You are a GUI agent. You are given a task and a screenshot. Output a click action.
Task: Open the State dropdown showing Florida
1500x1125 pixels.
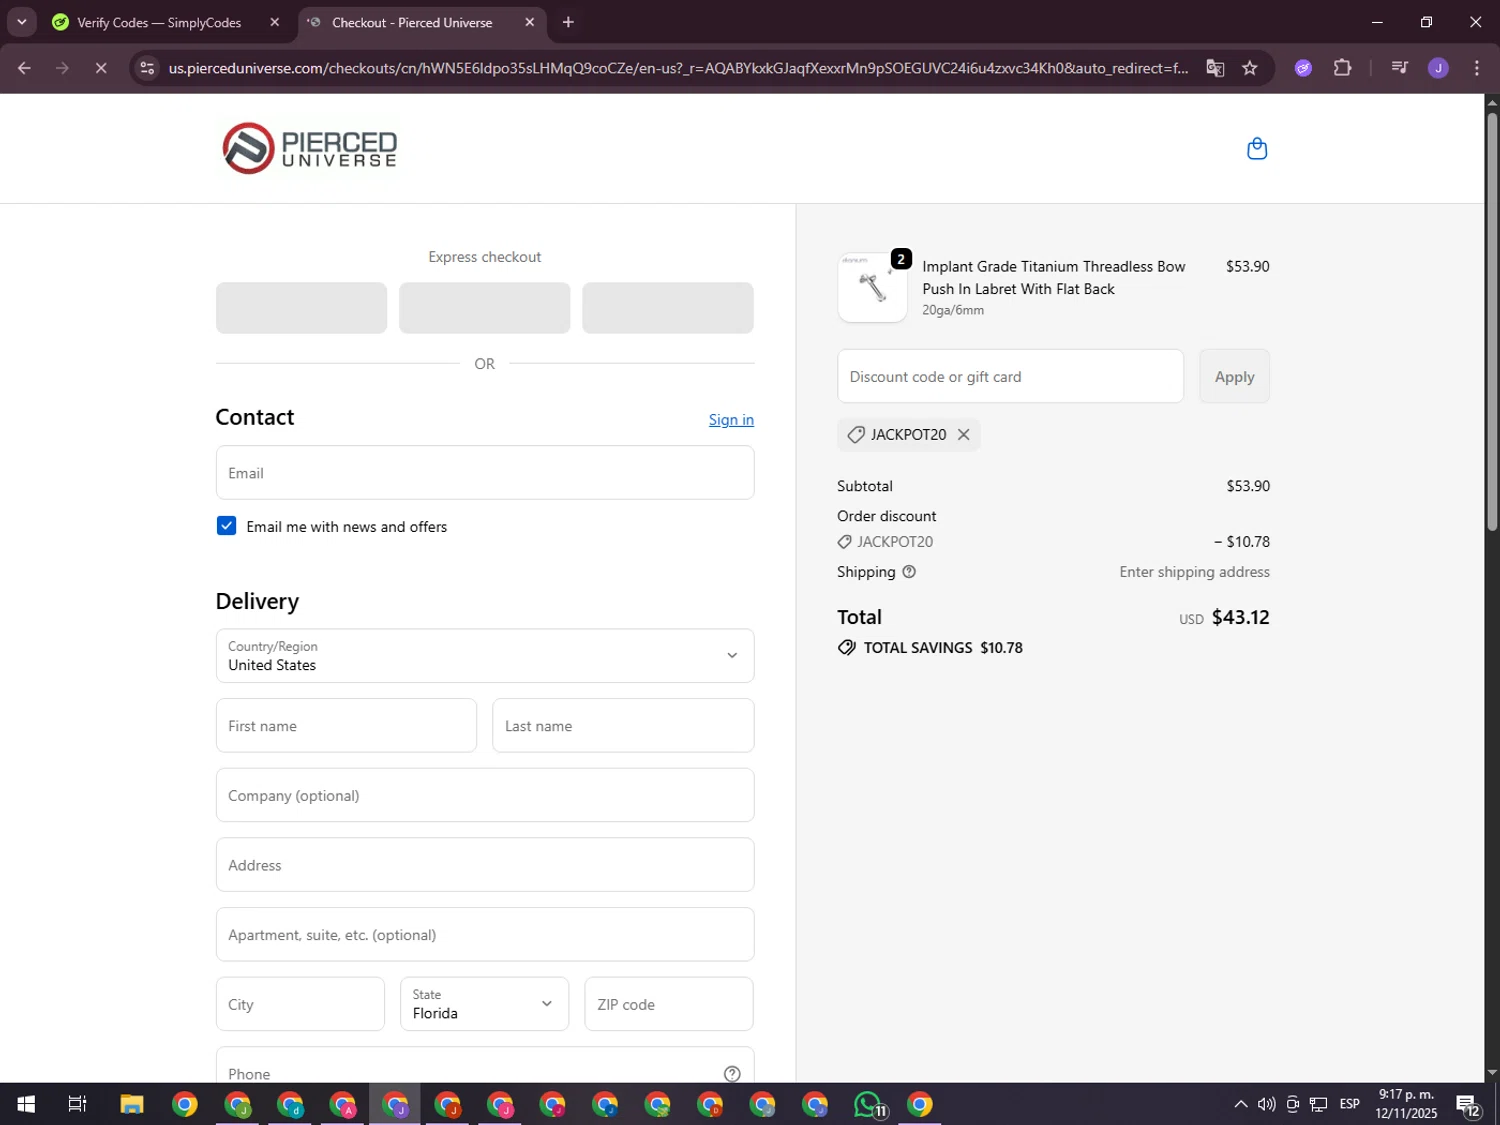click(485, 1004)
